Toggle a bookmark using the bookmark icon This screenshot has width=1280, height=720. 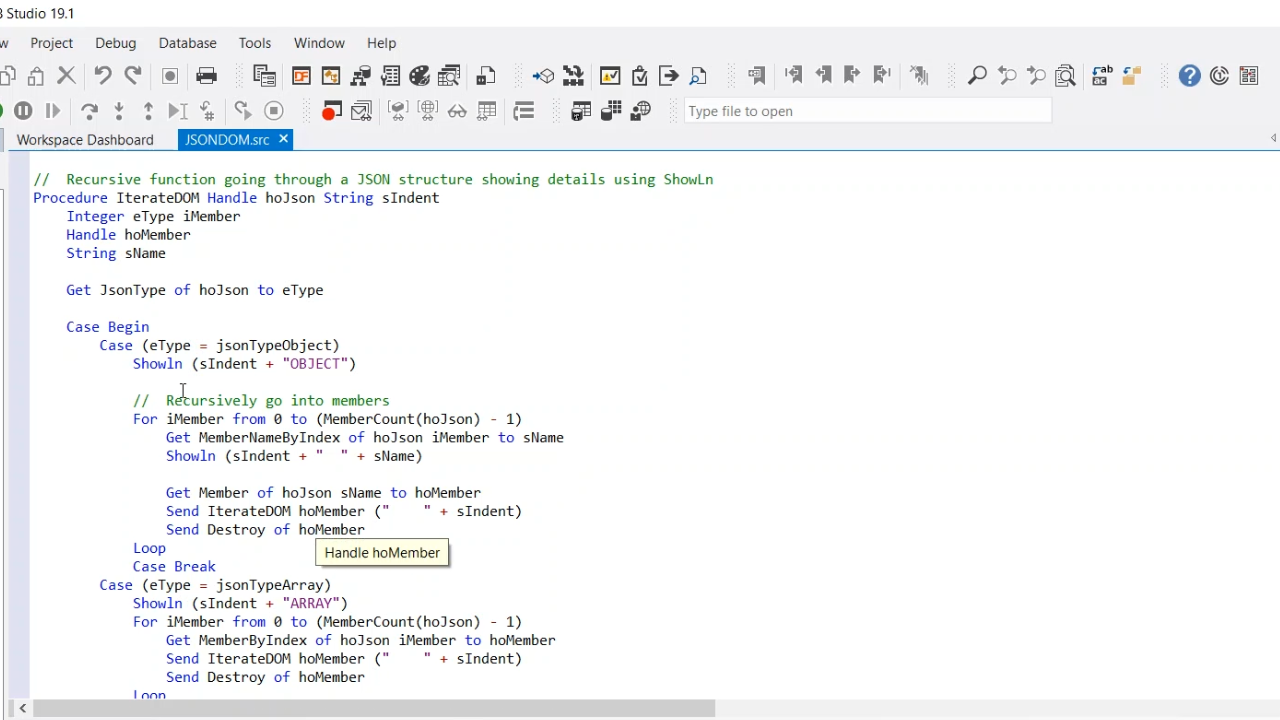pyautogui.click(x=756, y=76)
